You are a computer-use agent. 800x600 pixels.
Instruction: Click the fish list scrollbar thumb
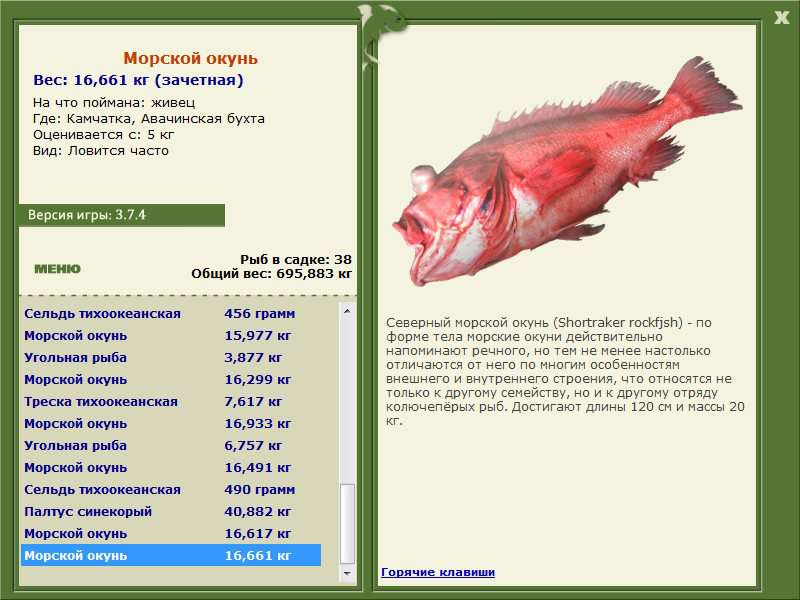[x=347, y=523]
